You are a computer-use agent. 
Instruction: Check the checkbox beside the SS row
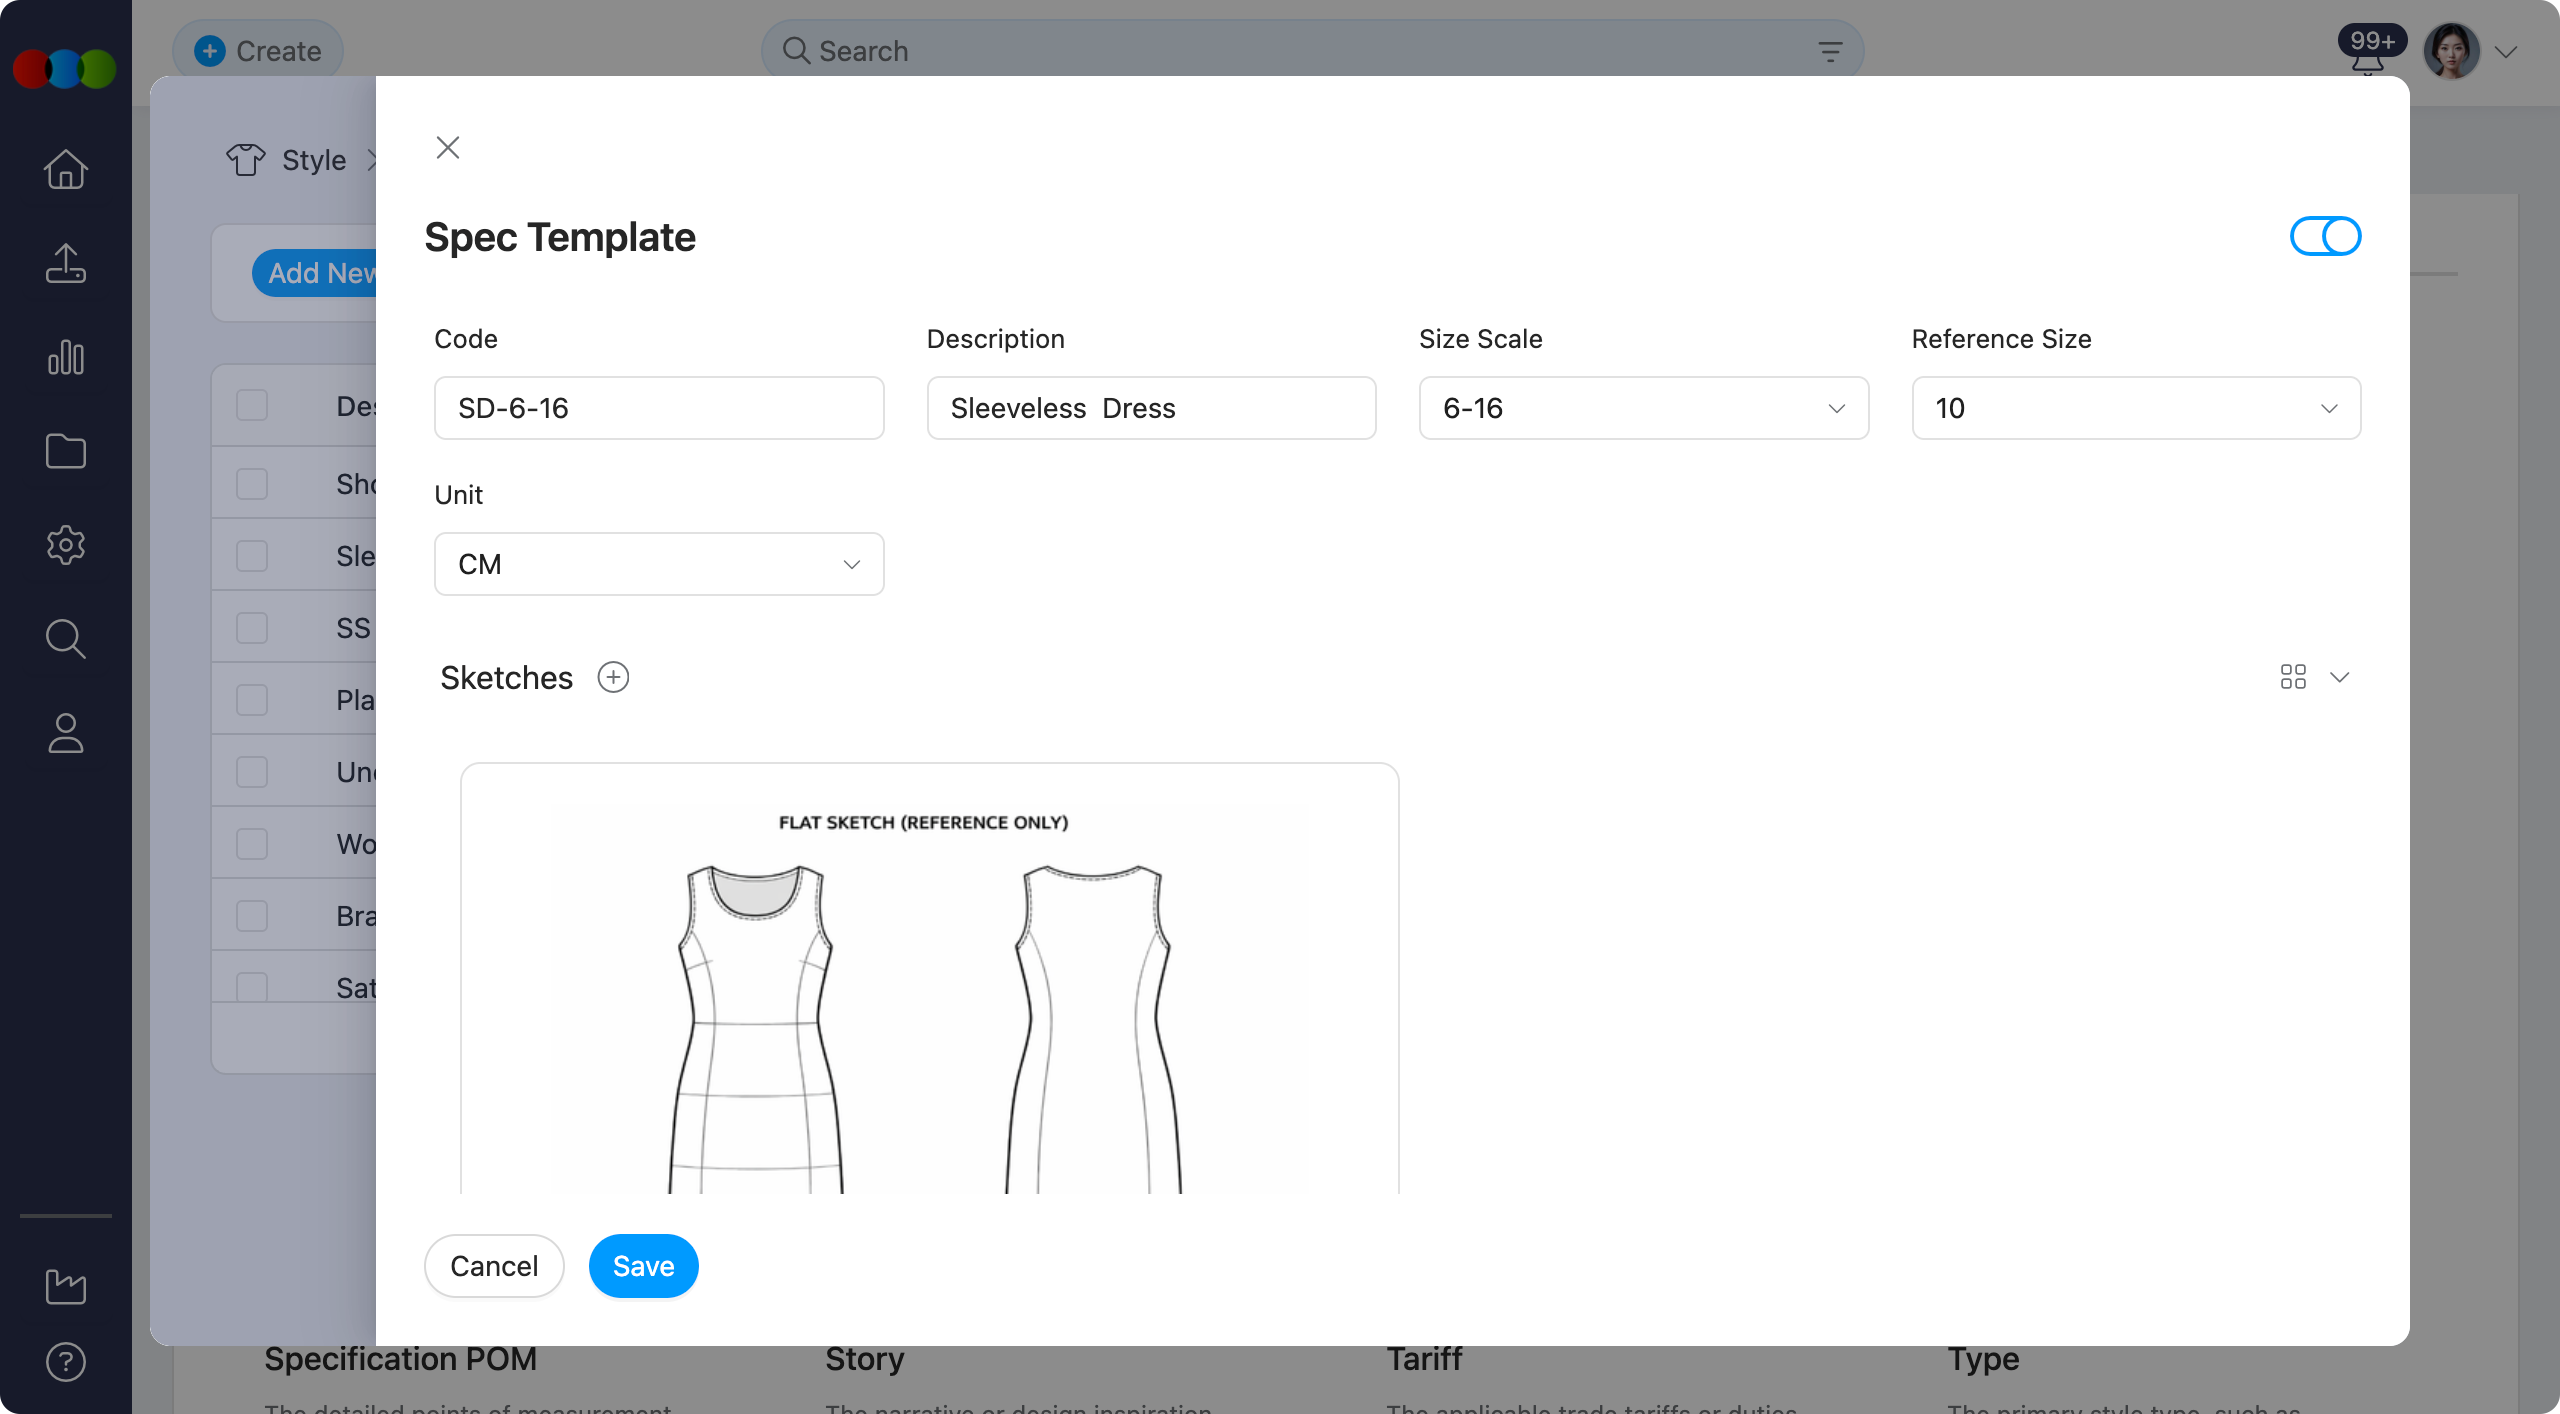tap(252, 628)
